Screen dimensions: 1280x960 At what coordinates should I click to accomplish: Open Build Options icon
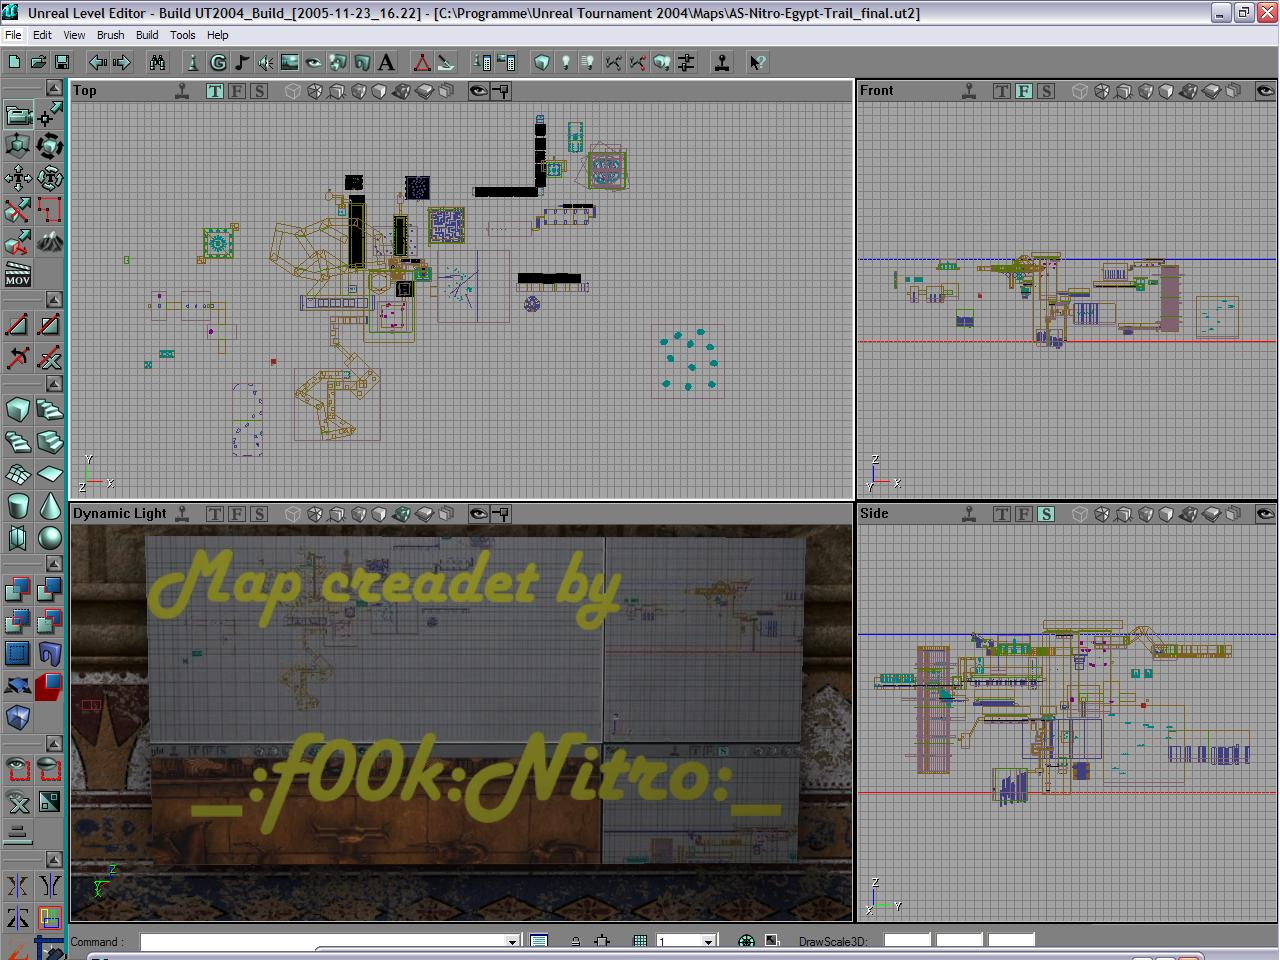click(686, 62)
